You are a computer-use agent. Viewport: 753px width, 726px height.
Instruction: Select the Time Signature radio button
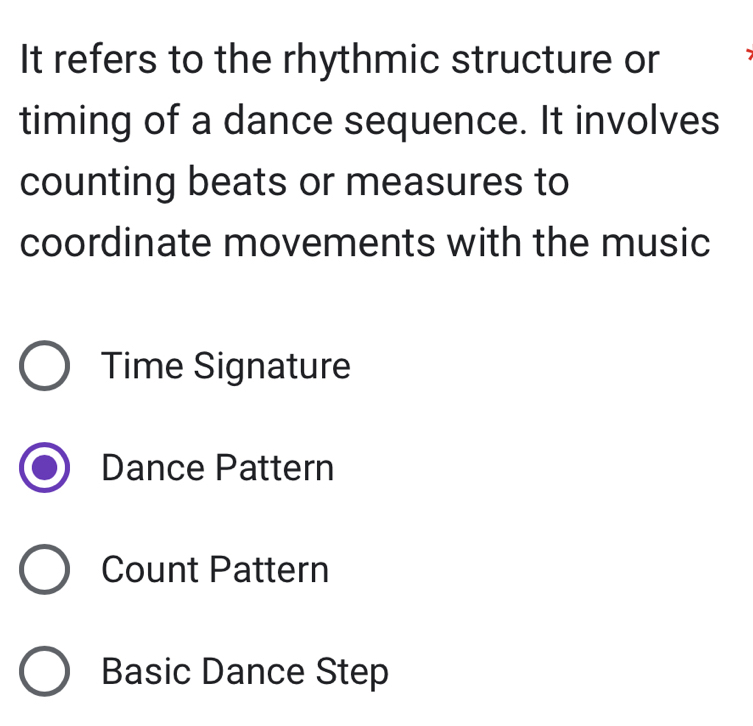click(x=45, y=367)
